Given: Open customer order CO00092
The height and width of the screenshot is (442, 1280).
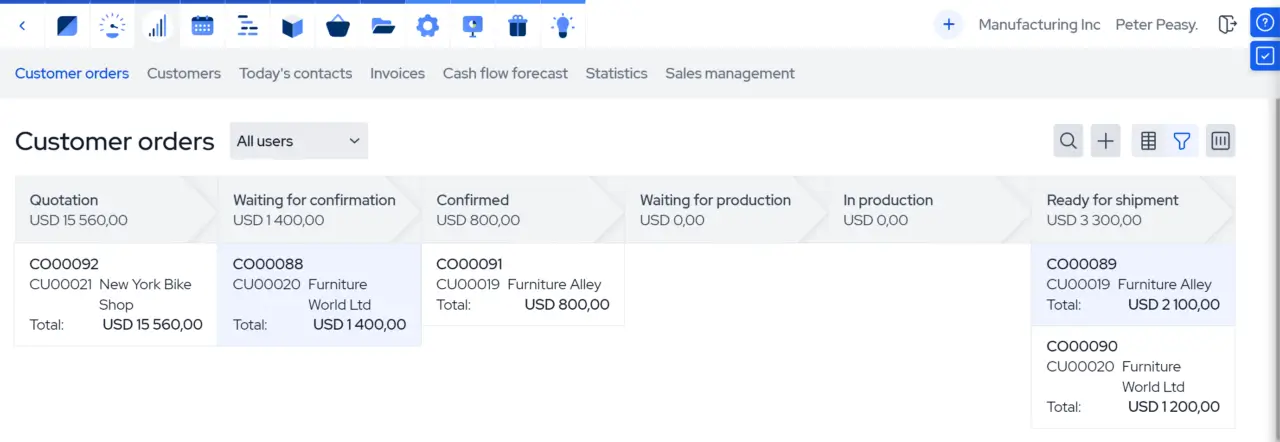Looking at the screenshot, I should [x=64, y=264].
